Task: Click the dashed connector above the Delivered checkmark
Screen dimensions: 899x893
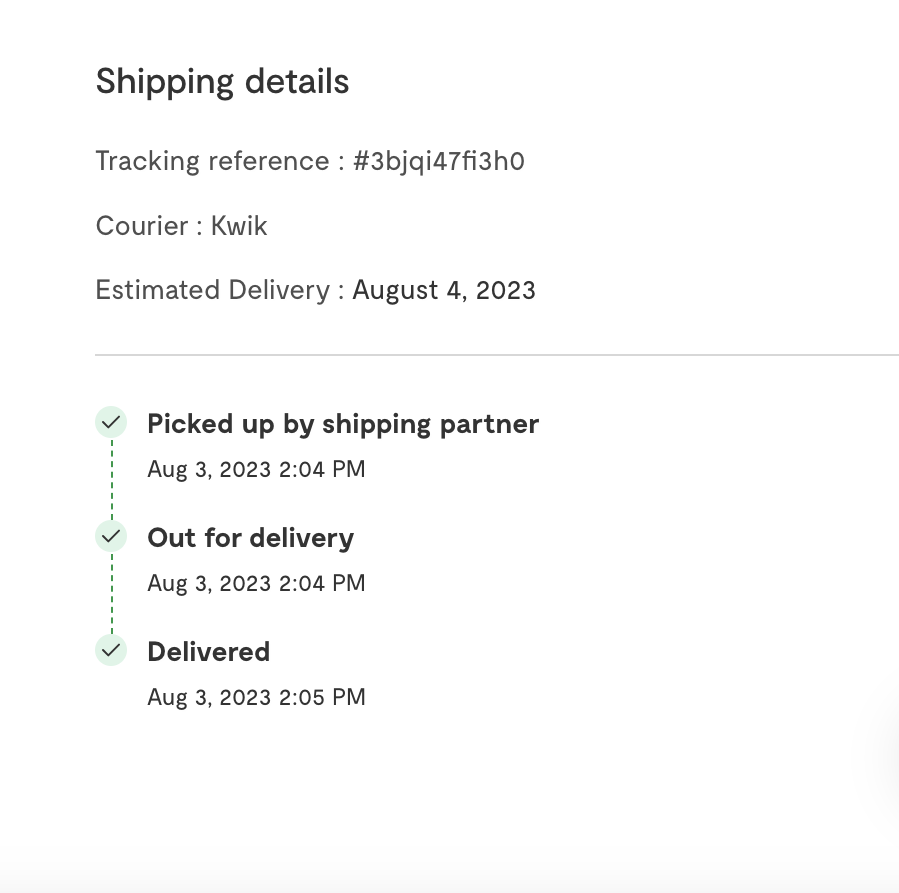Action: pyautogui.click(x=112, y=594)
